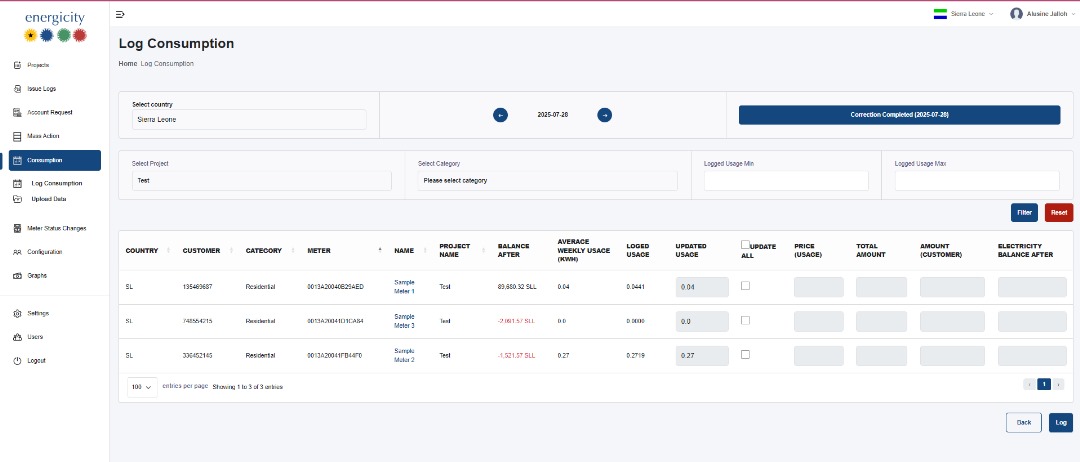Click the Sierra Leone flag icon

[939, 14]
